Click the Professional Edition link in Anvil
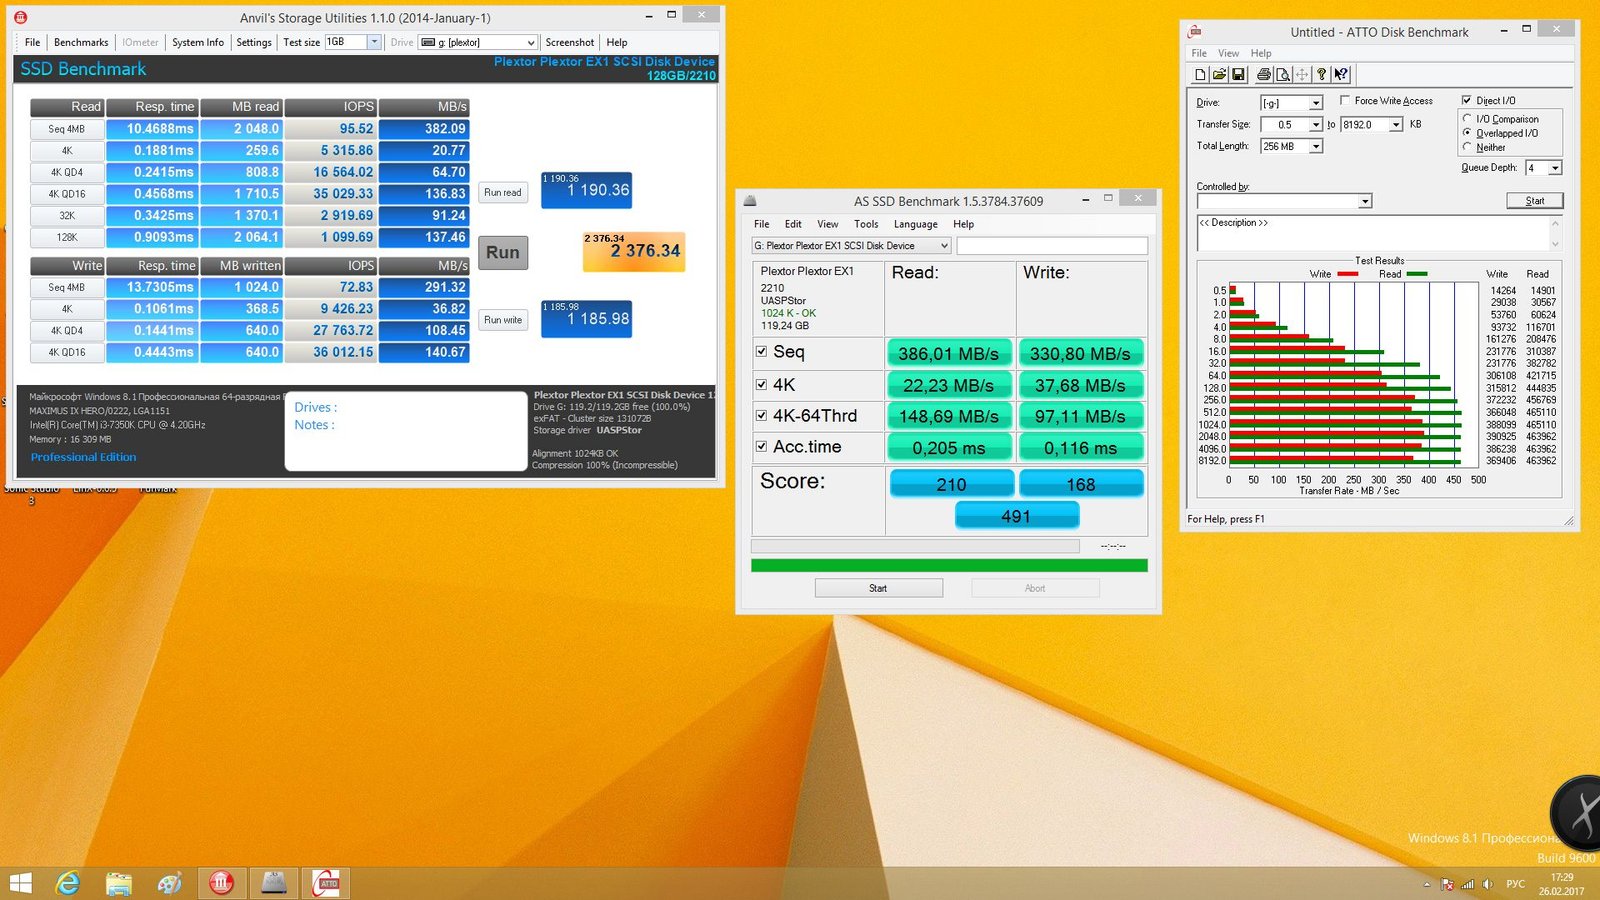This screenshot has height=900, width=1600. coord(83,457)
